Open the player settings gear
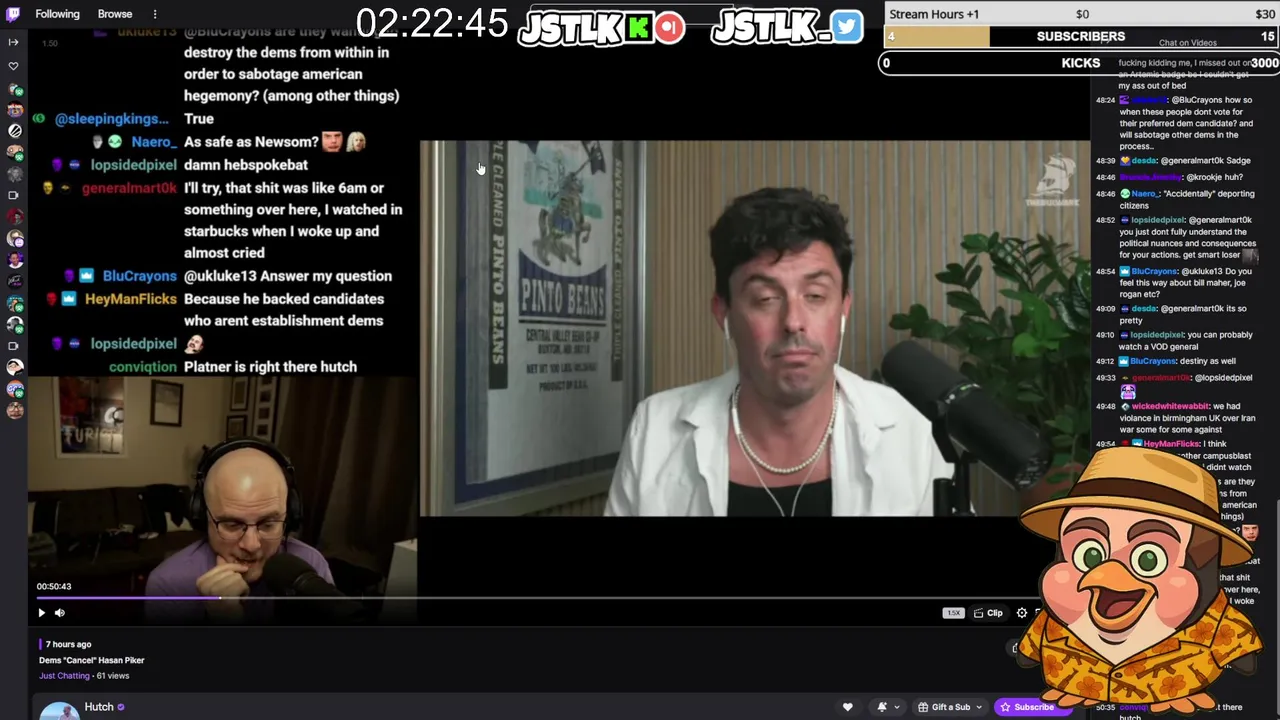The height and width of the screenshot is (720, 1280). (x=1022, y=613)
